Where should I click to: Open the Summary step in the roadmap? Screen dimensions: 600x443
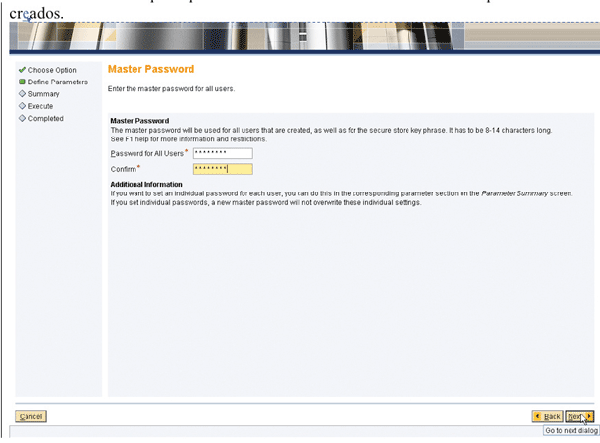[x=44, y=94]
